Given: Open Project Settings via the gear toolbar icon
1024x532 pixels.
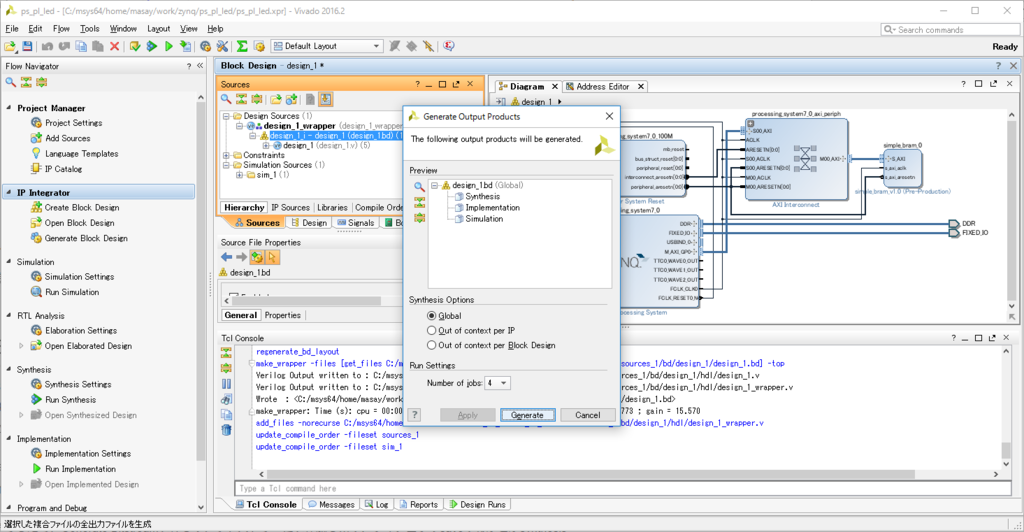Looking at the screenshot, I should (x=206, y=46).
